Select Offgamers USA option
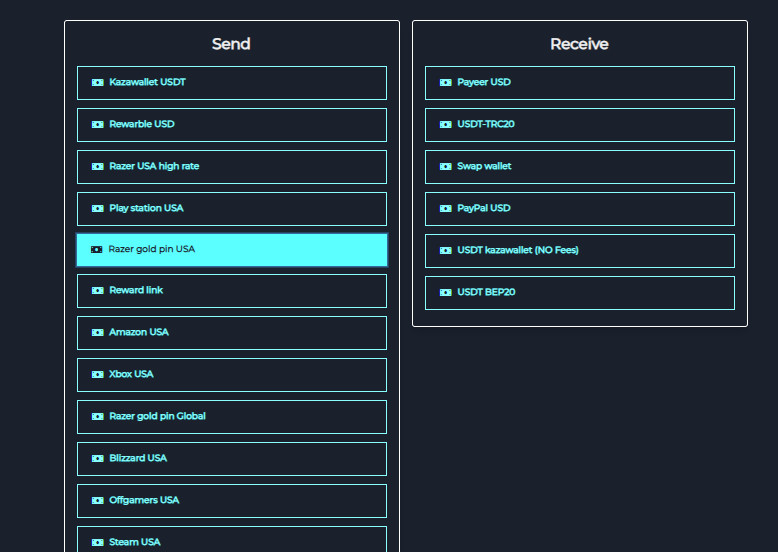778x552 pixels. [x=232, y=501]
